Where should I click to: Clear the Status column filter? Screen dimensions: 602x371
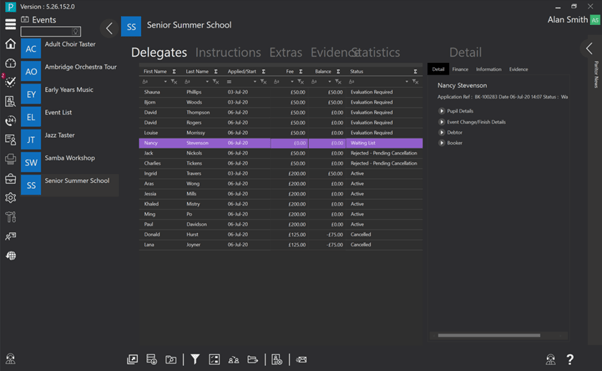click(415, 82)
